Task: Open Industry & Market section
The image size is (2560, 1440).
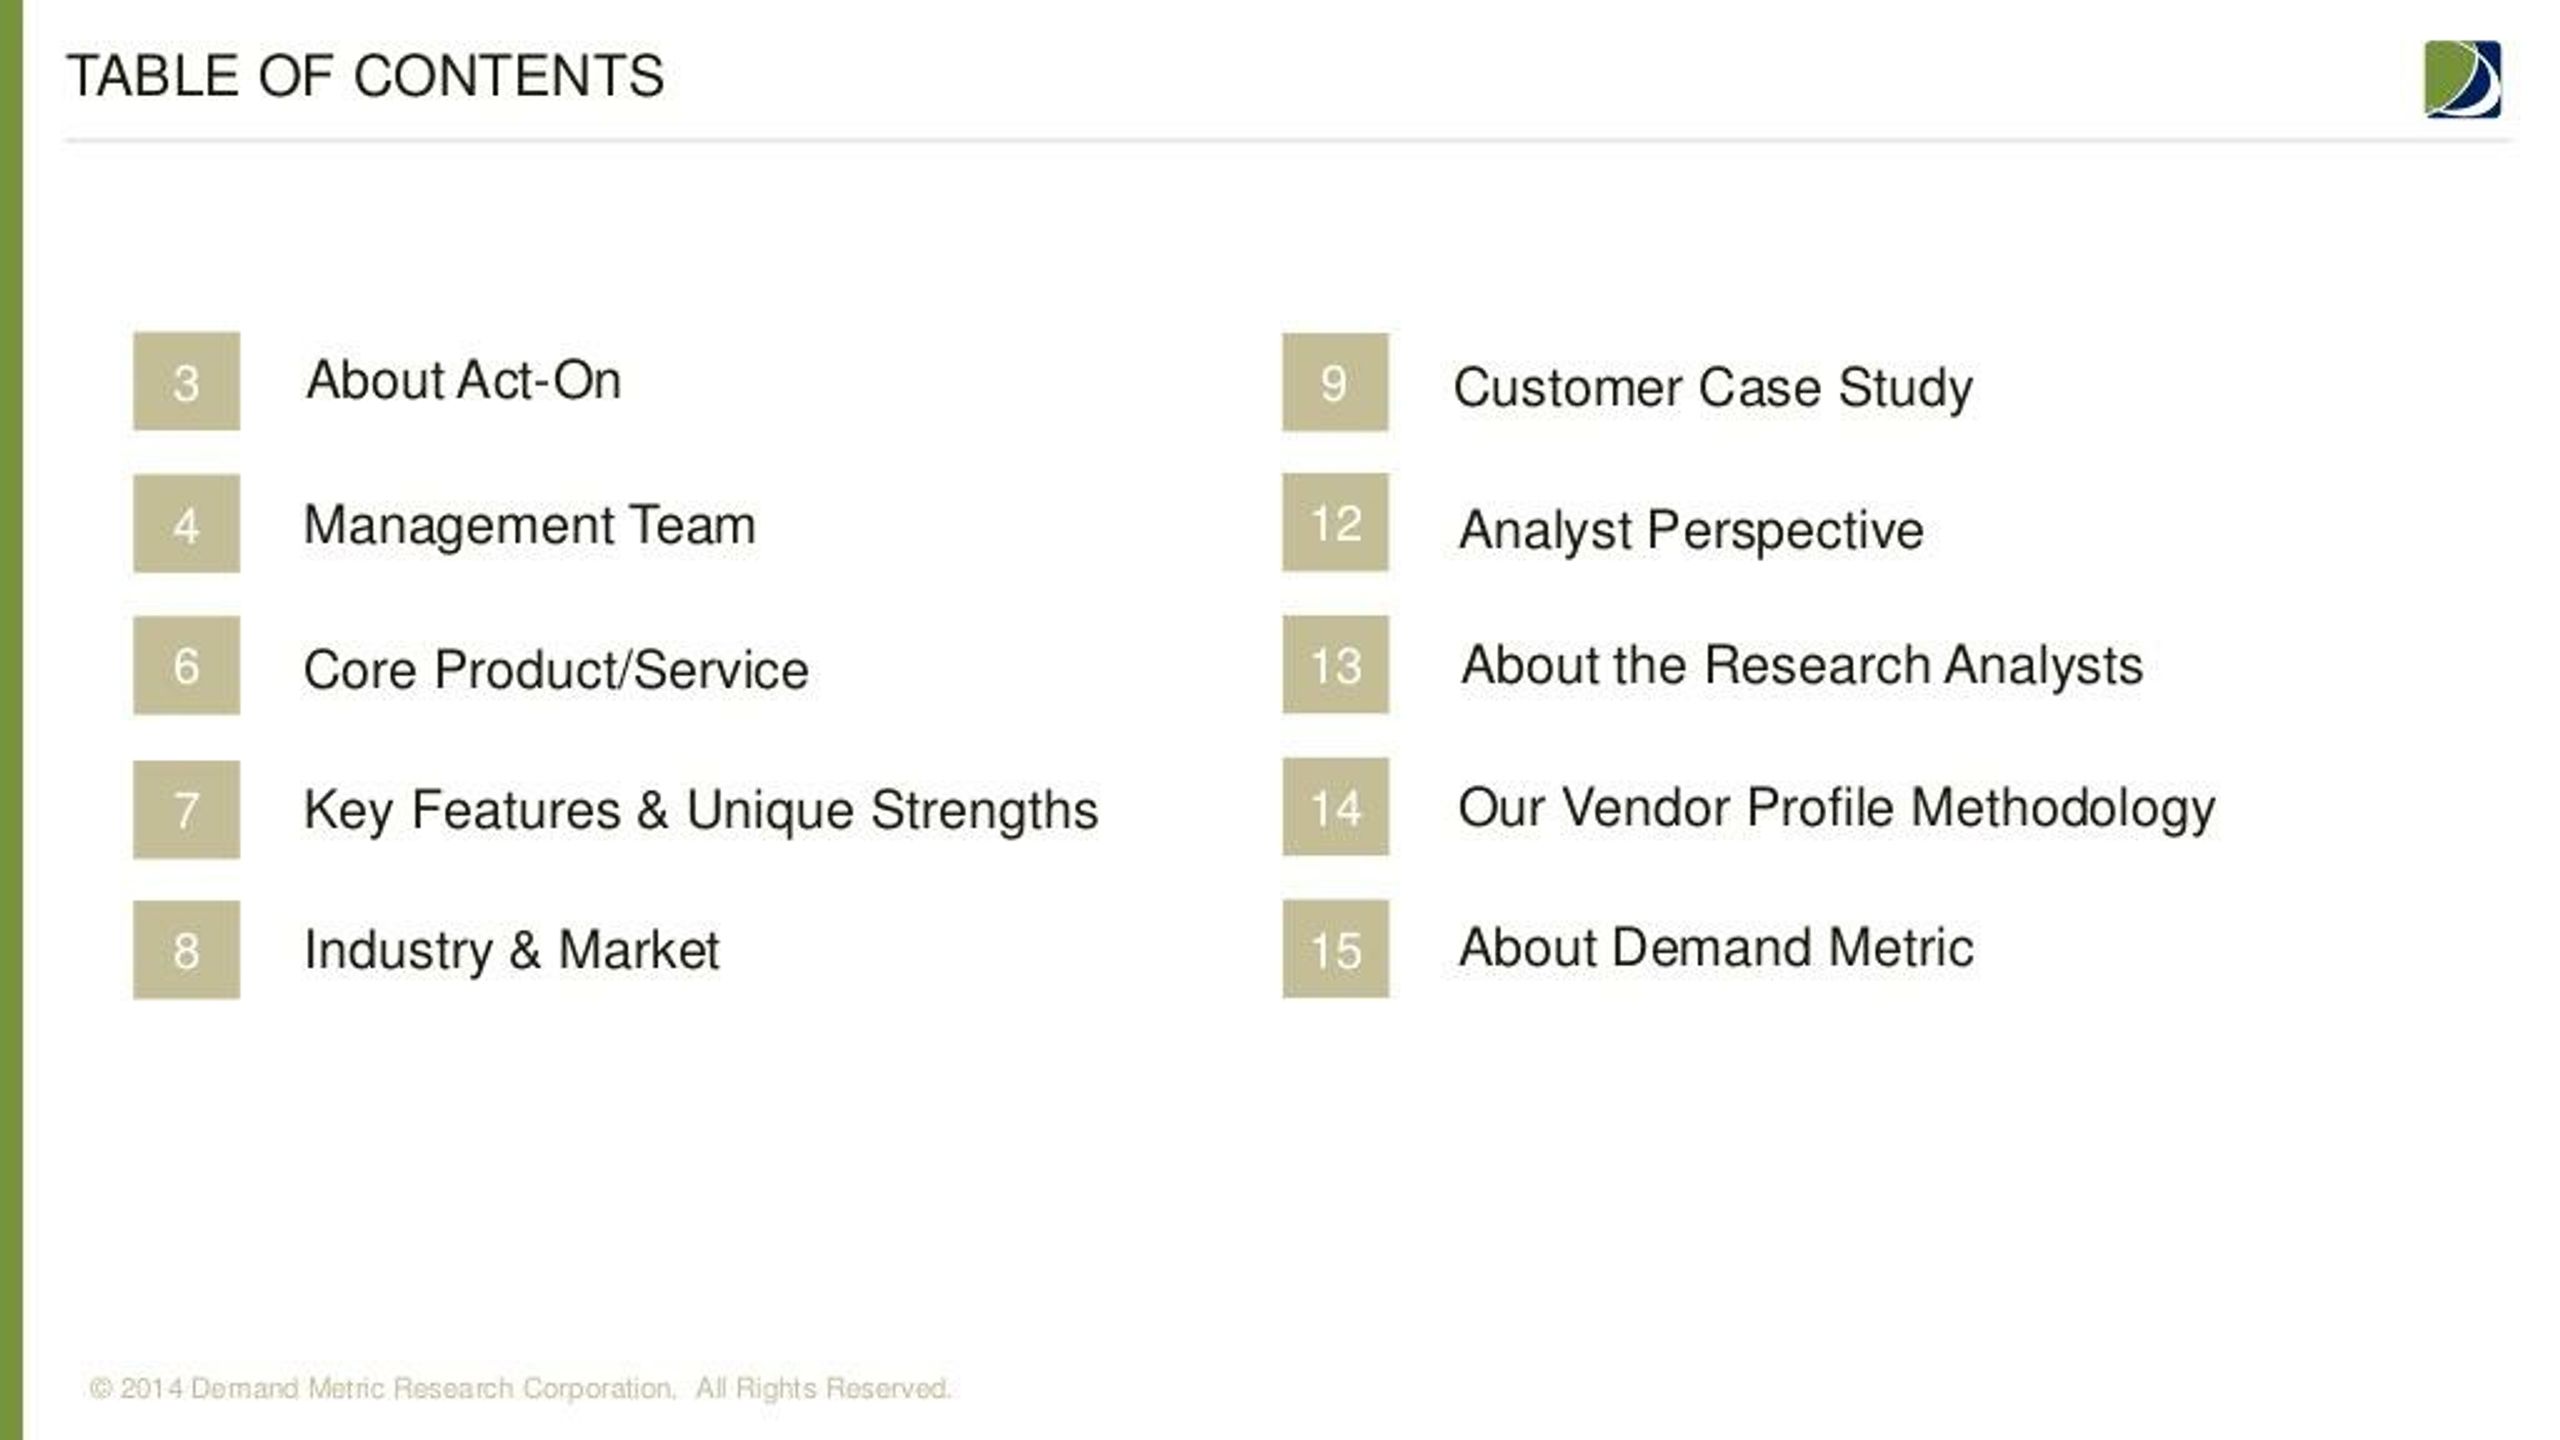Action: [x=511, y=950]
